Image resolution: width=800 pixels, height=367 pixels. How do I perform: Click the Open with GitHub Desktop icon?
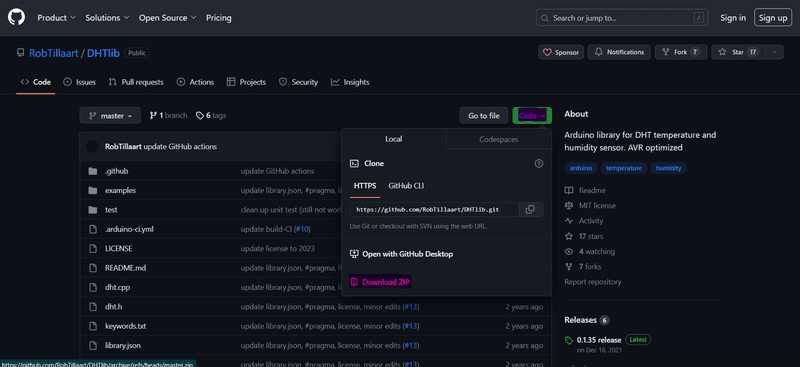point(354,254)
